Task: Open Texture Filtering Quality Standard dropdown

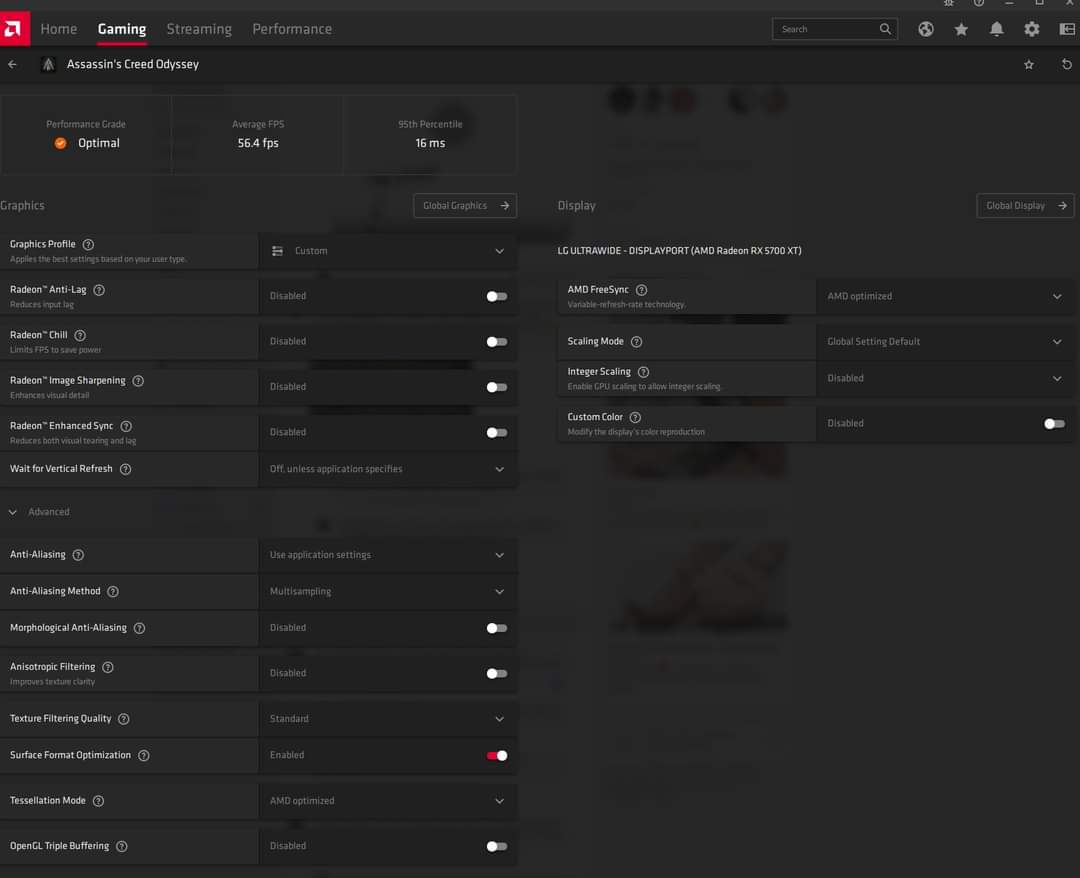Action: [x=388, y=719]
